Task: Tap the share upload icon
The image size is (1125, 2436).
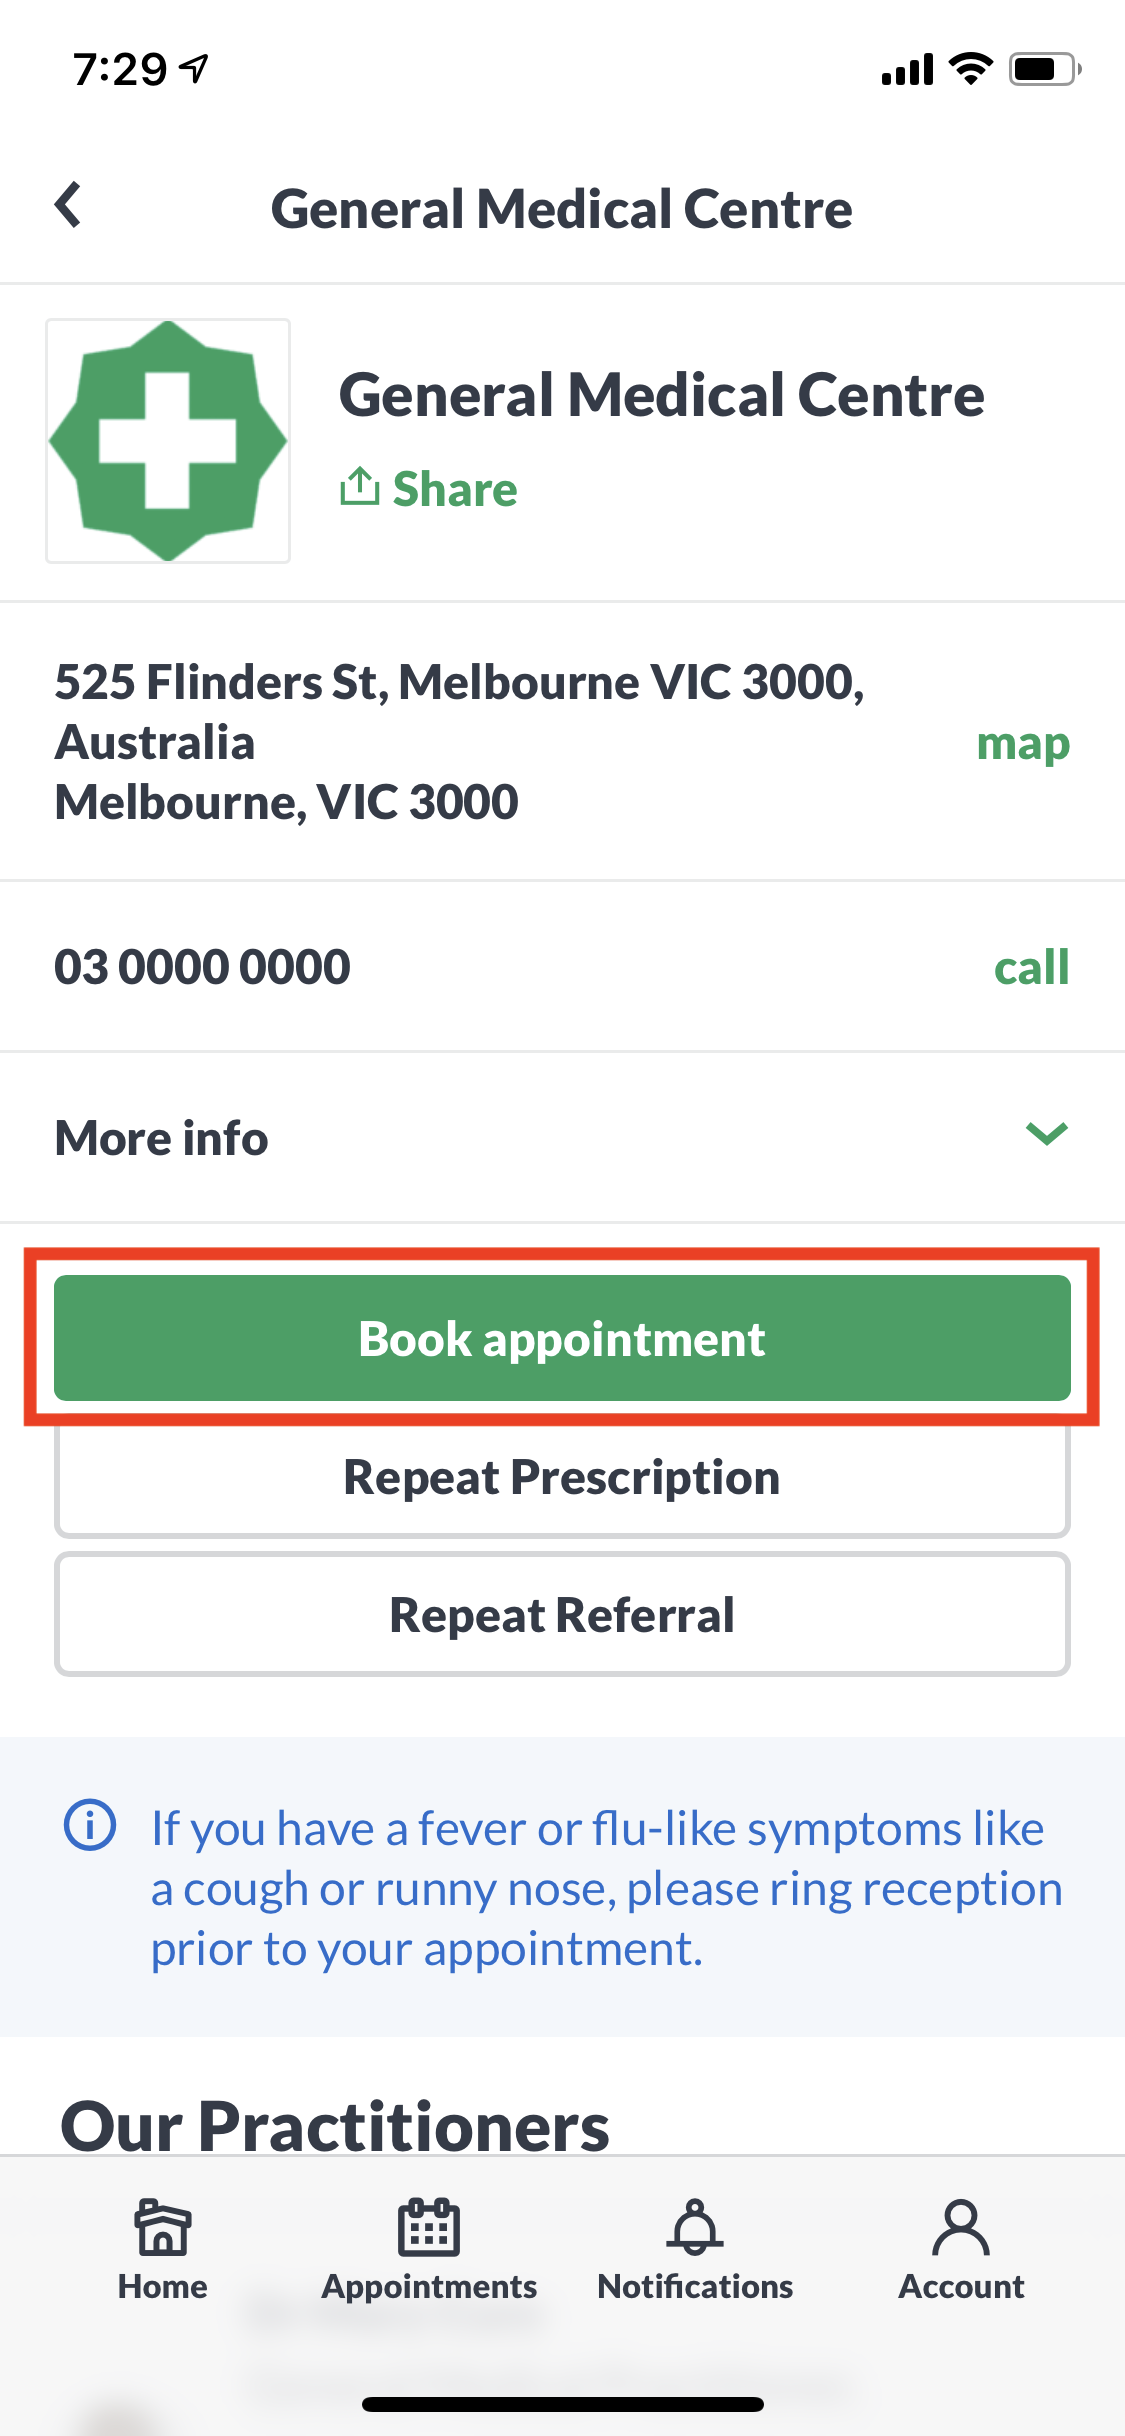Action: click(359, 487)
